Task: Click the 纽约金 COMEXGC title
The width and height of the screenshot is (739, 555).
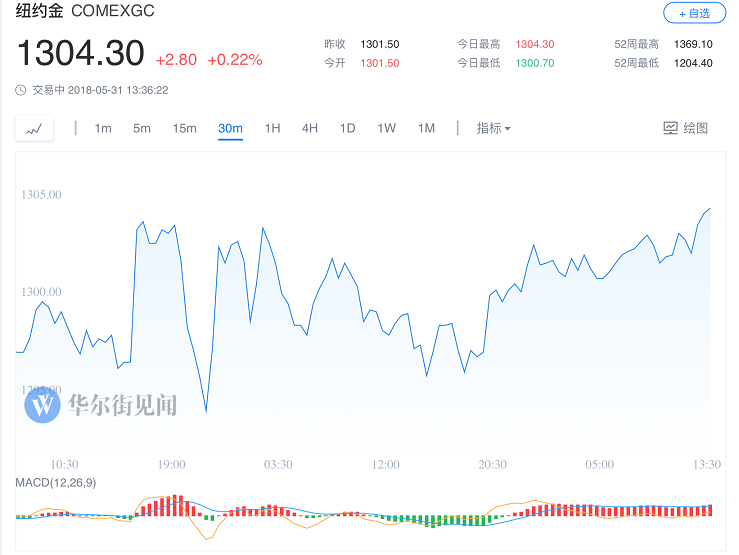Action: [85, 10]
